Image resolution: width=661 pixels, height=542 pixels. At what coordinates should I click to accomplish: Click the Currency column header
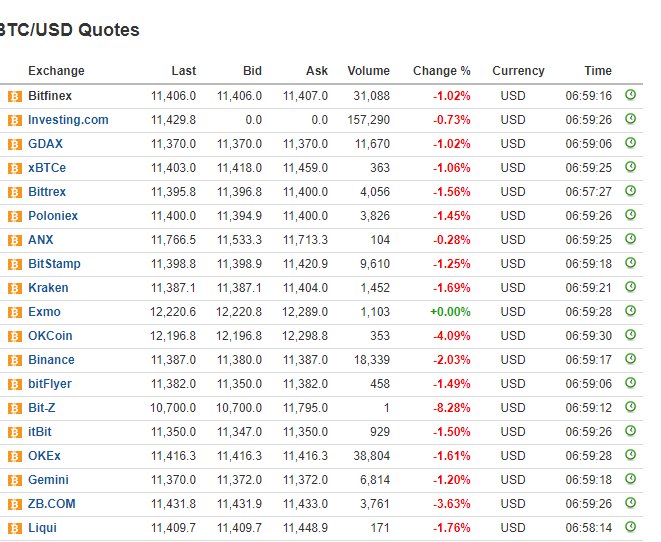pyautogui.click(x=519, y=71)
